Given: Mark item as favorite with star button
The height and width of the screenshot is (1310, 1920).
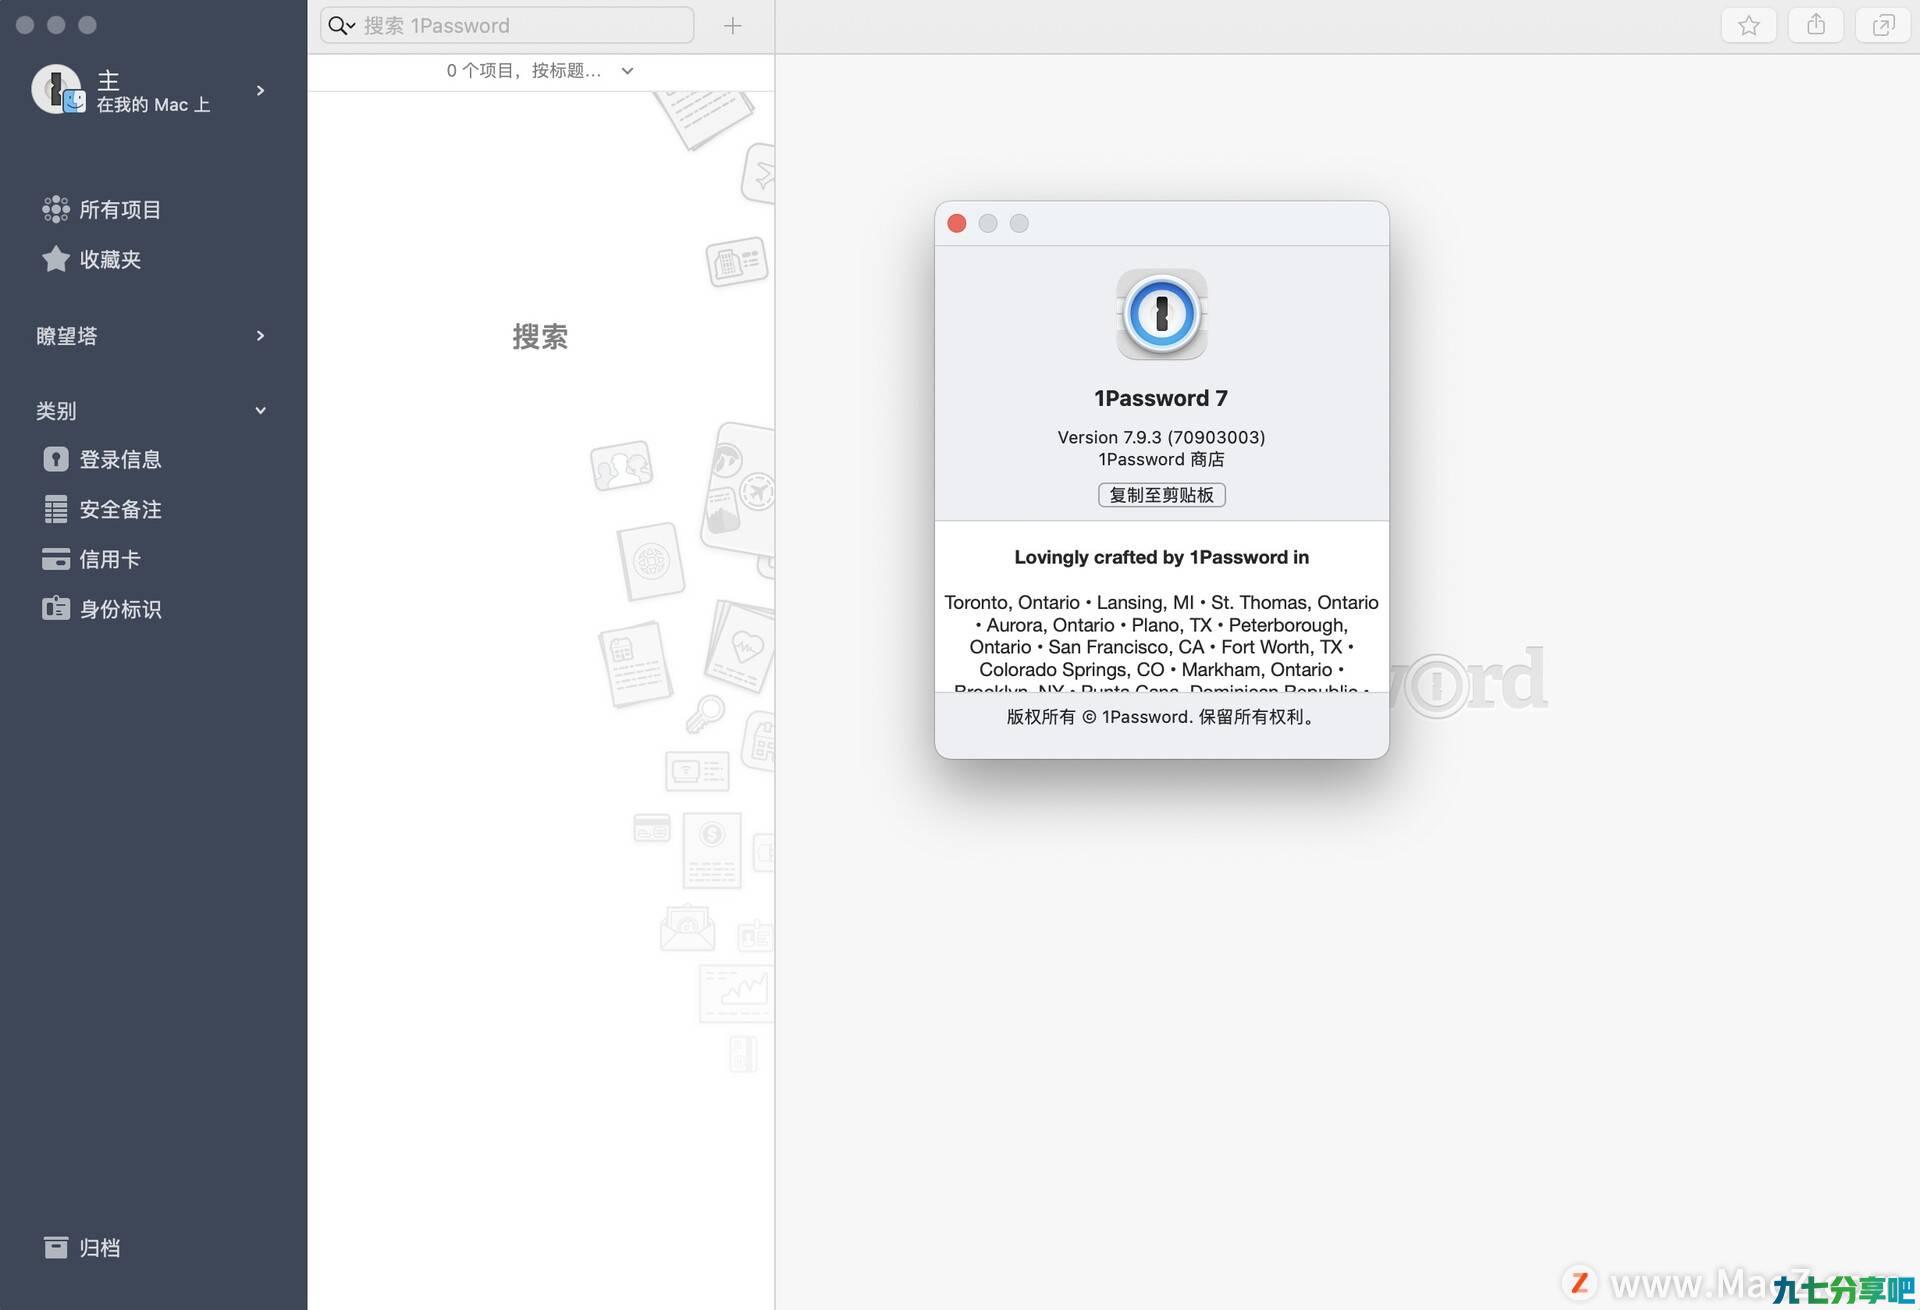Looking at the screenshot, I should pos(1748,25).
